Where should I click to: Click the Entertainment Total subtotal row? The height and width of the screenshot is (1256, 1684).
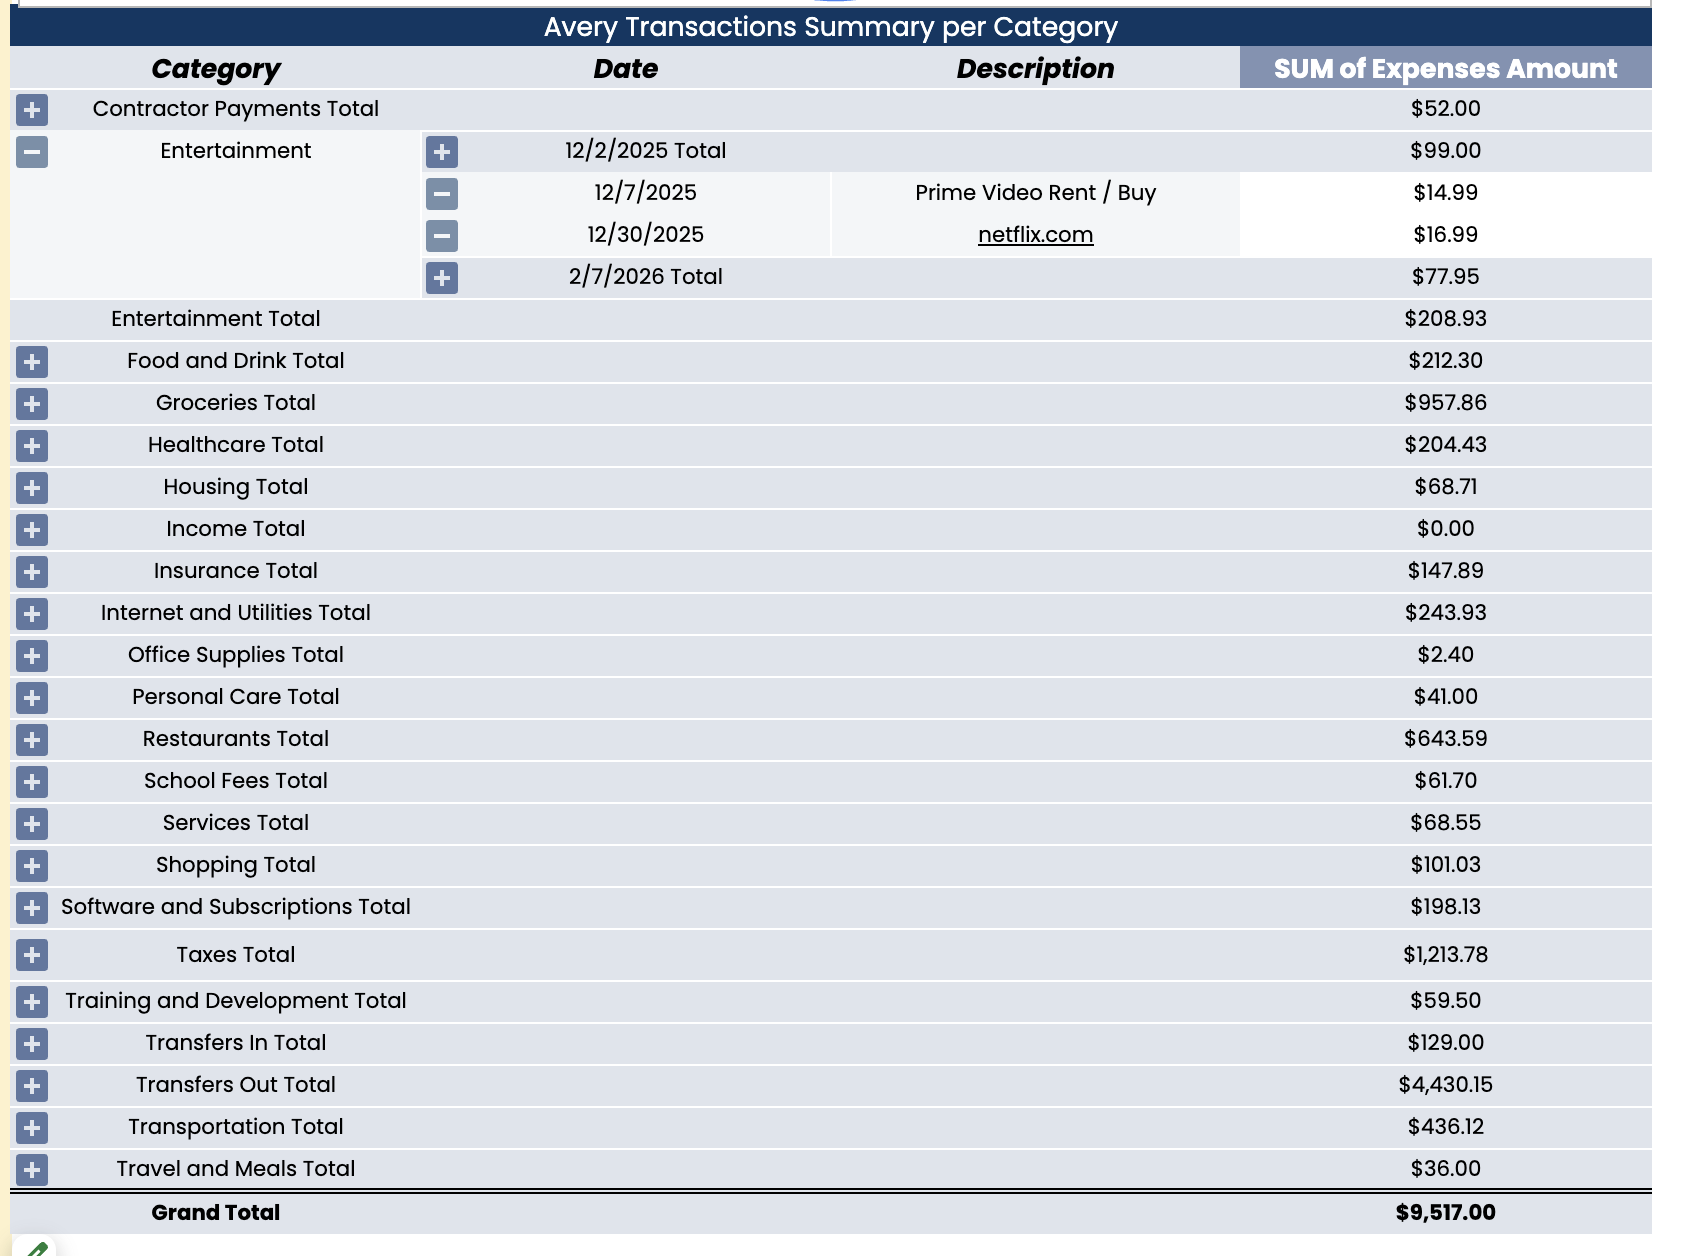pos(216,319)
